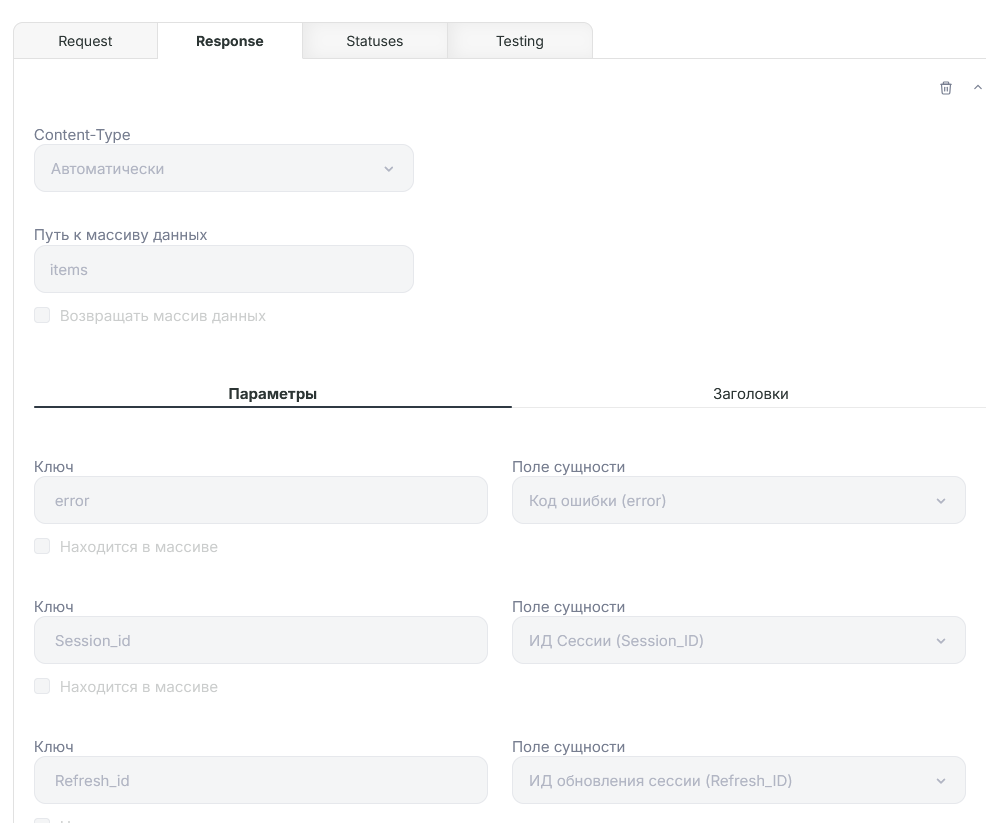
Task: Click the Session_id key input field
Action: click(x=261, y=640)
